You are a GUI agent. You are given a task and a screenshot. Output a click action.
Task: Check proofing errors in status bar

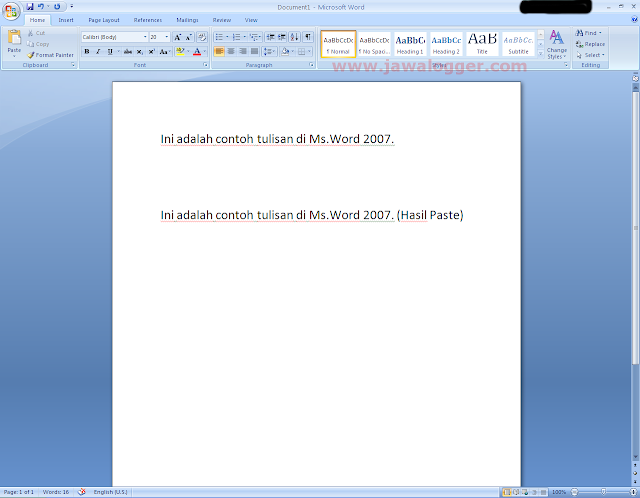click(82, 492)
